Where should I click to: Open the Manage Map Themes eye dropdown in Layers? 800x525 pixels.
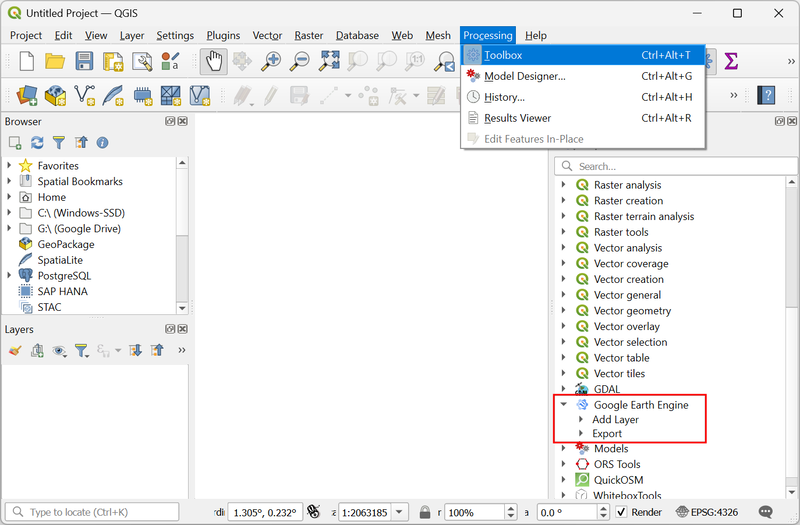pyautogui.click(x=60, y=351)
